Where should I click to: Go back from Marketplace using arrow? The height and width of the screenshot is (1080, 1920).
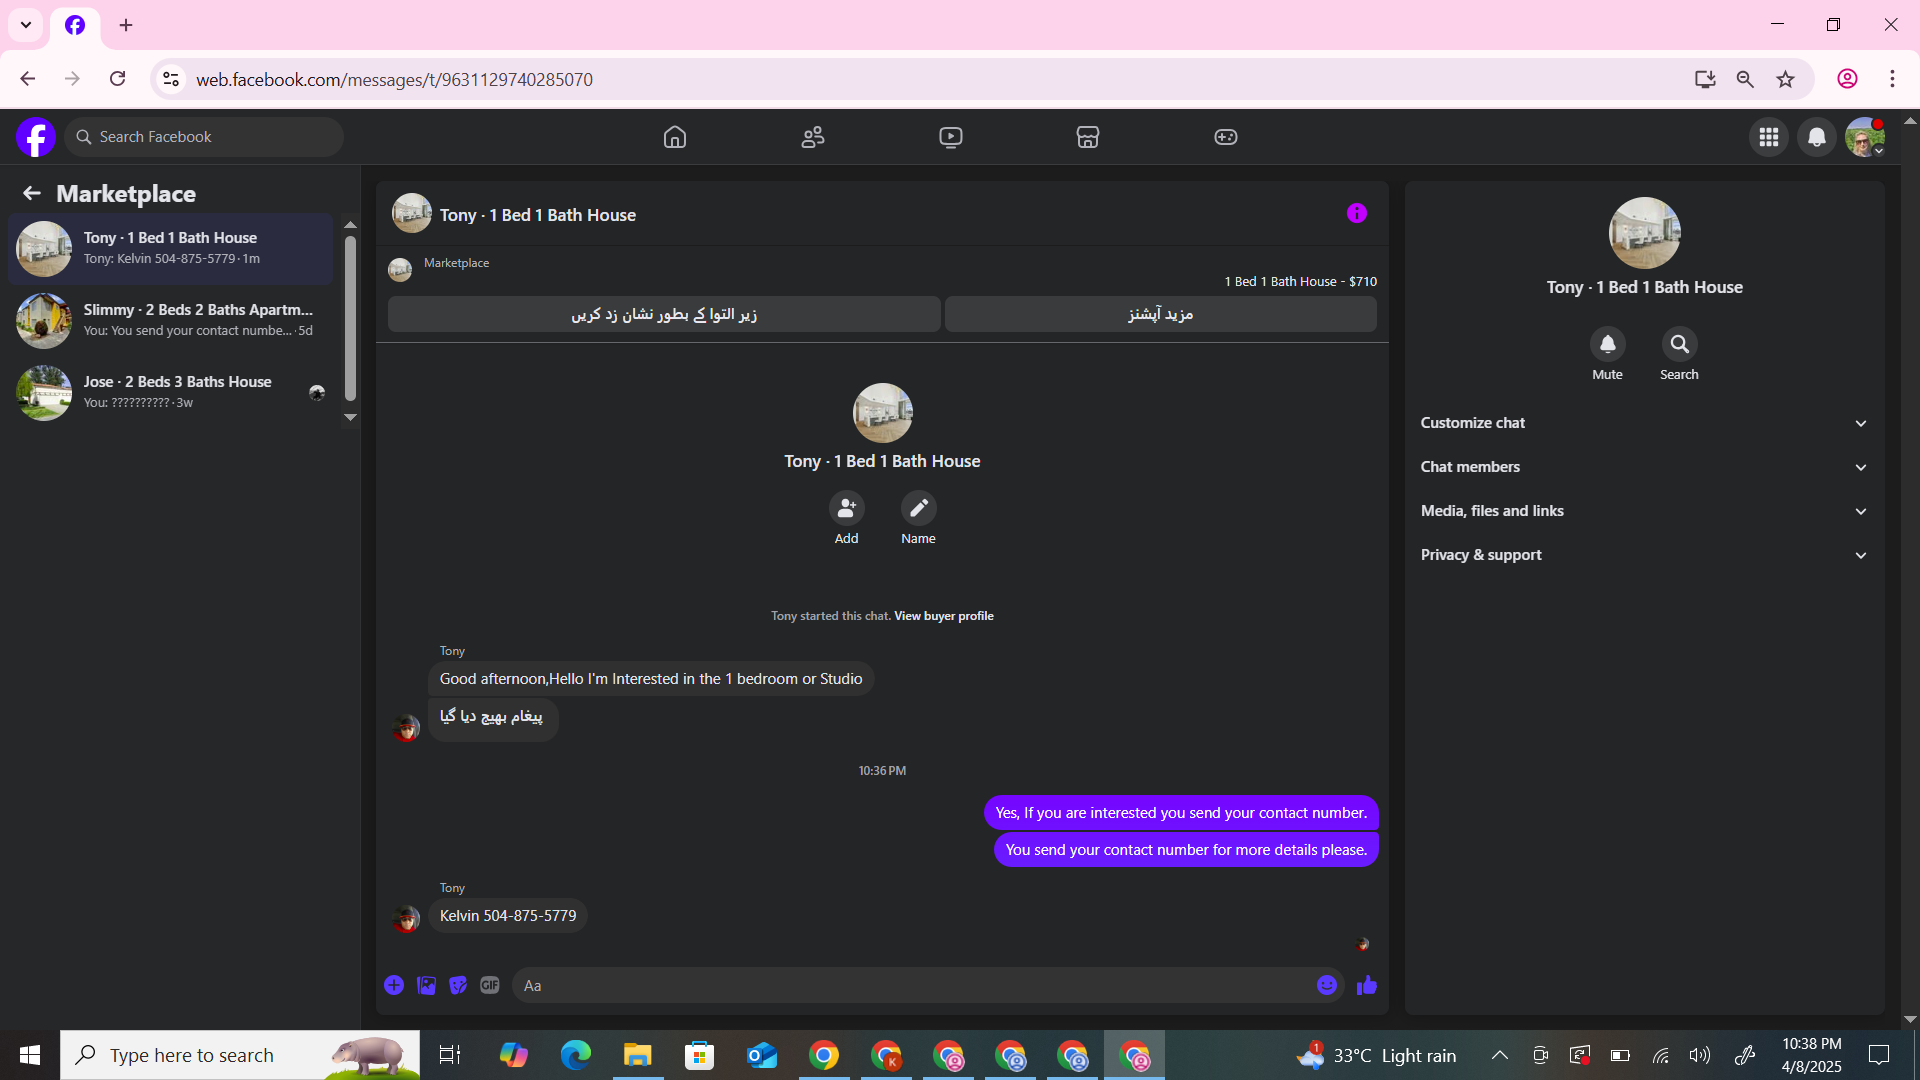click(32, 193)
